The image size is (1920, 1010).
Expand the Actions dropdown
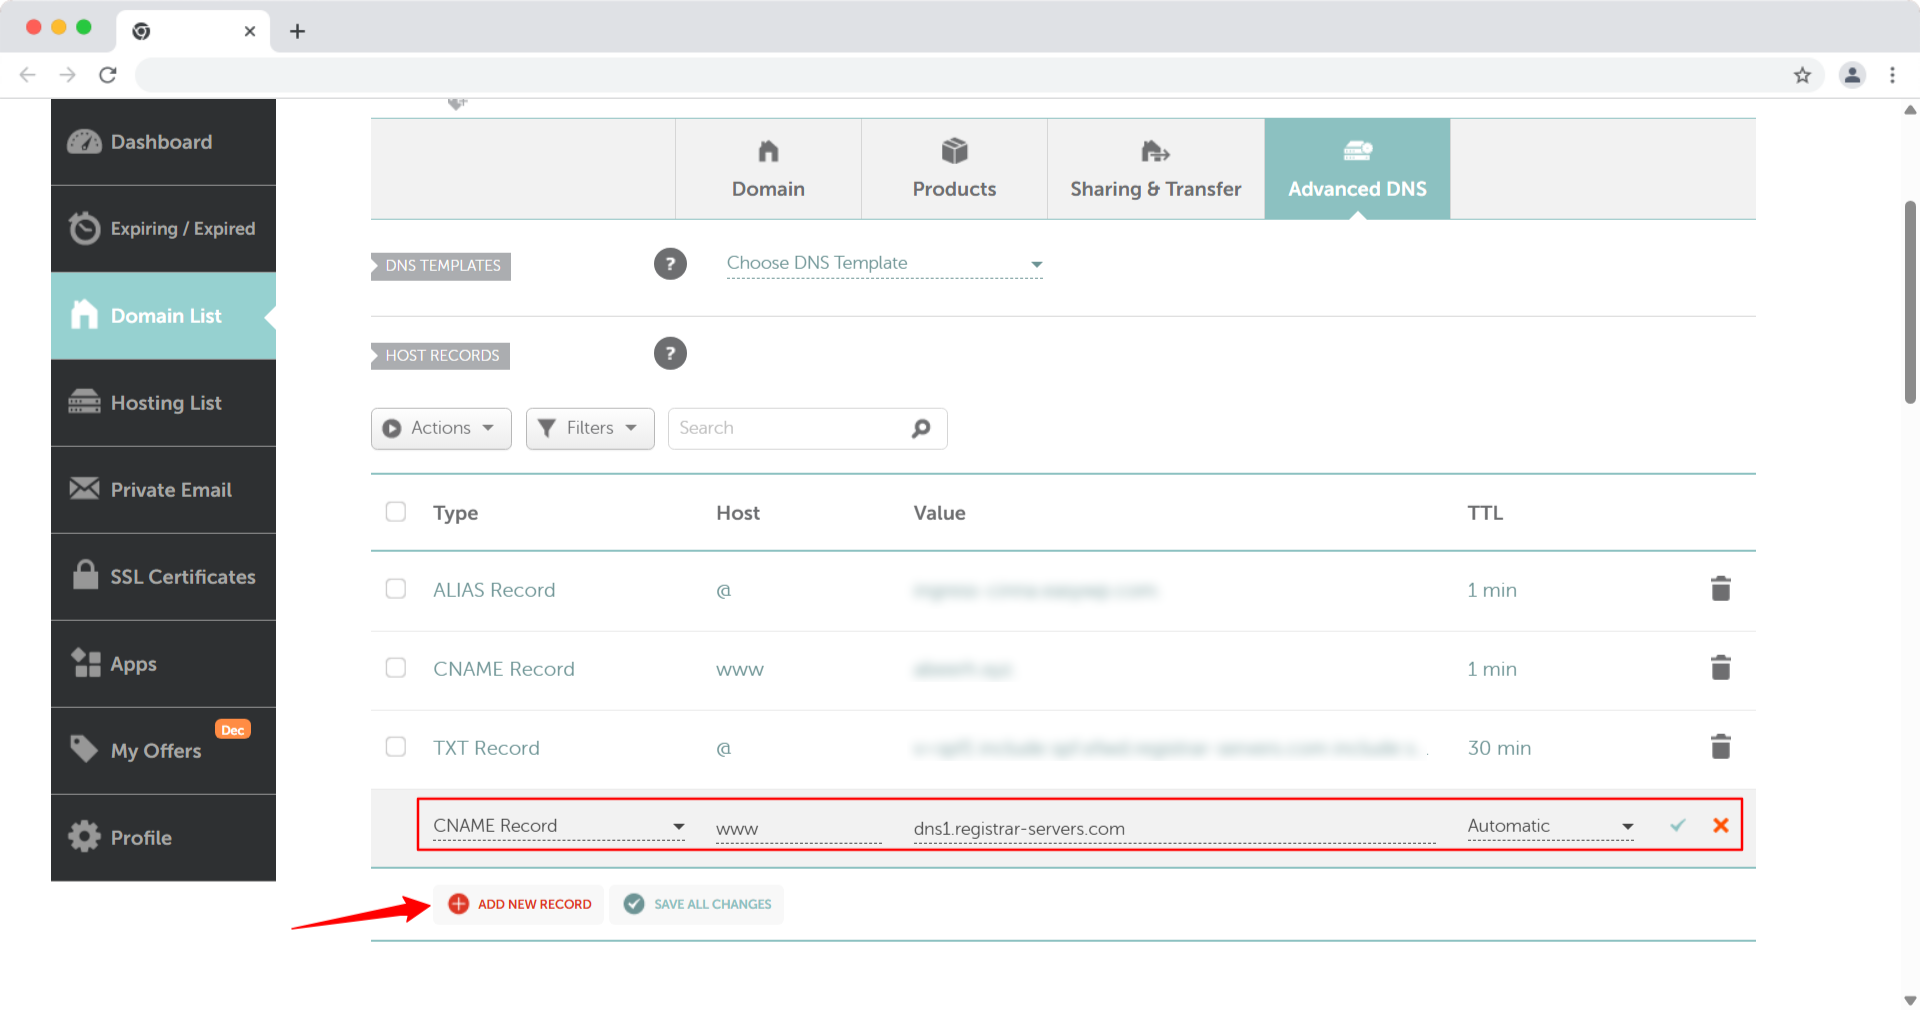click(440, 428)
